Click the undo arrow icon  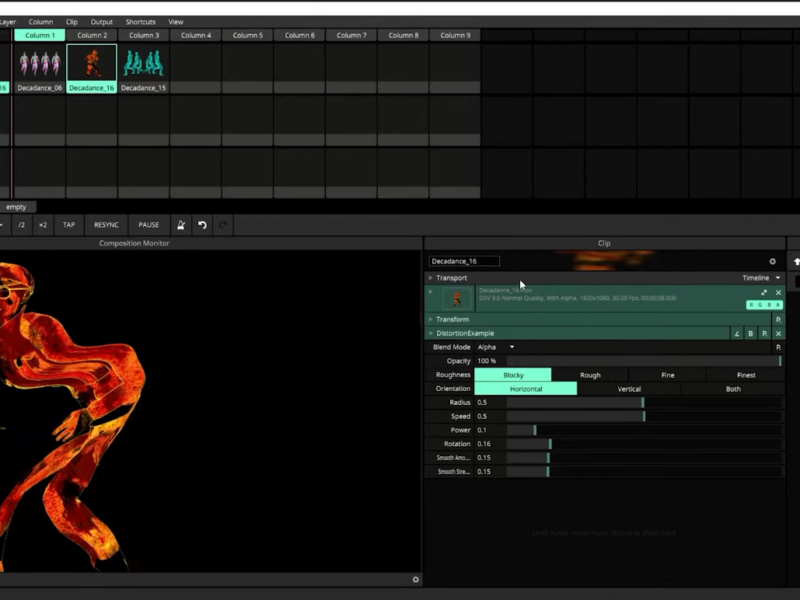202,225
